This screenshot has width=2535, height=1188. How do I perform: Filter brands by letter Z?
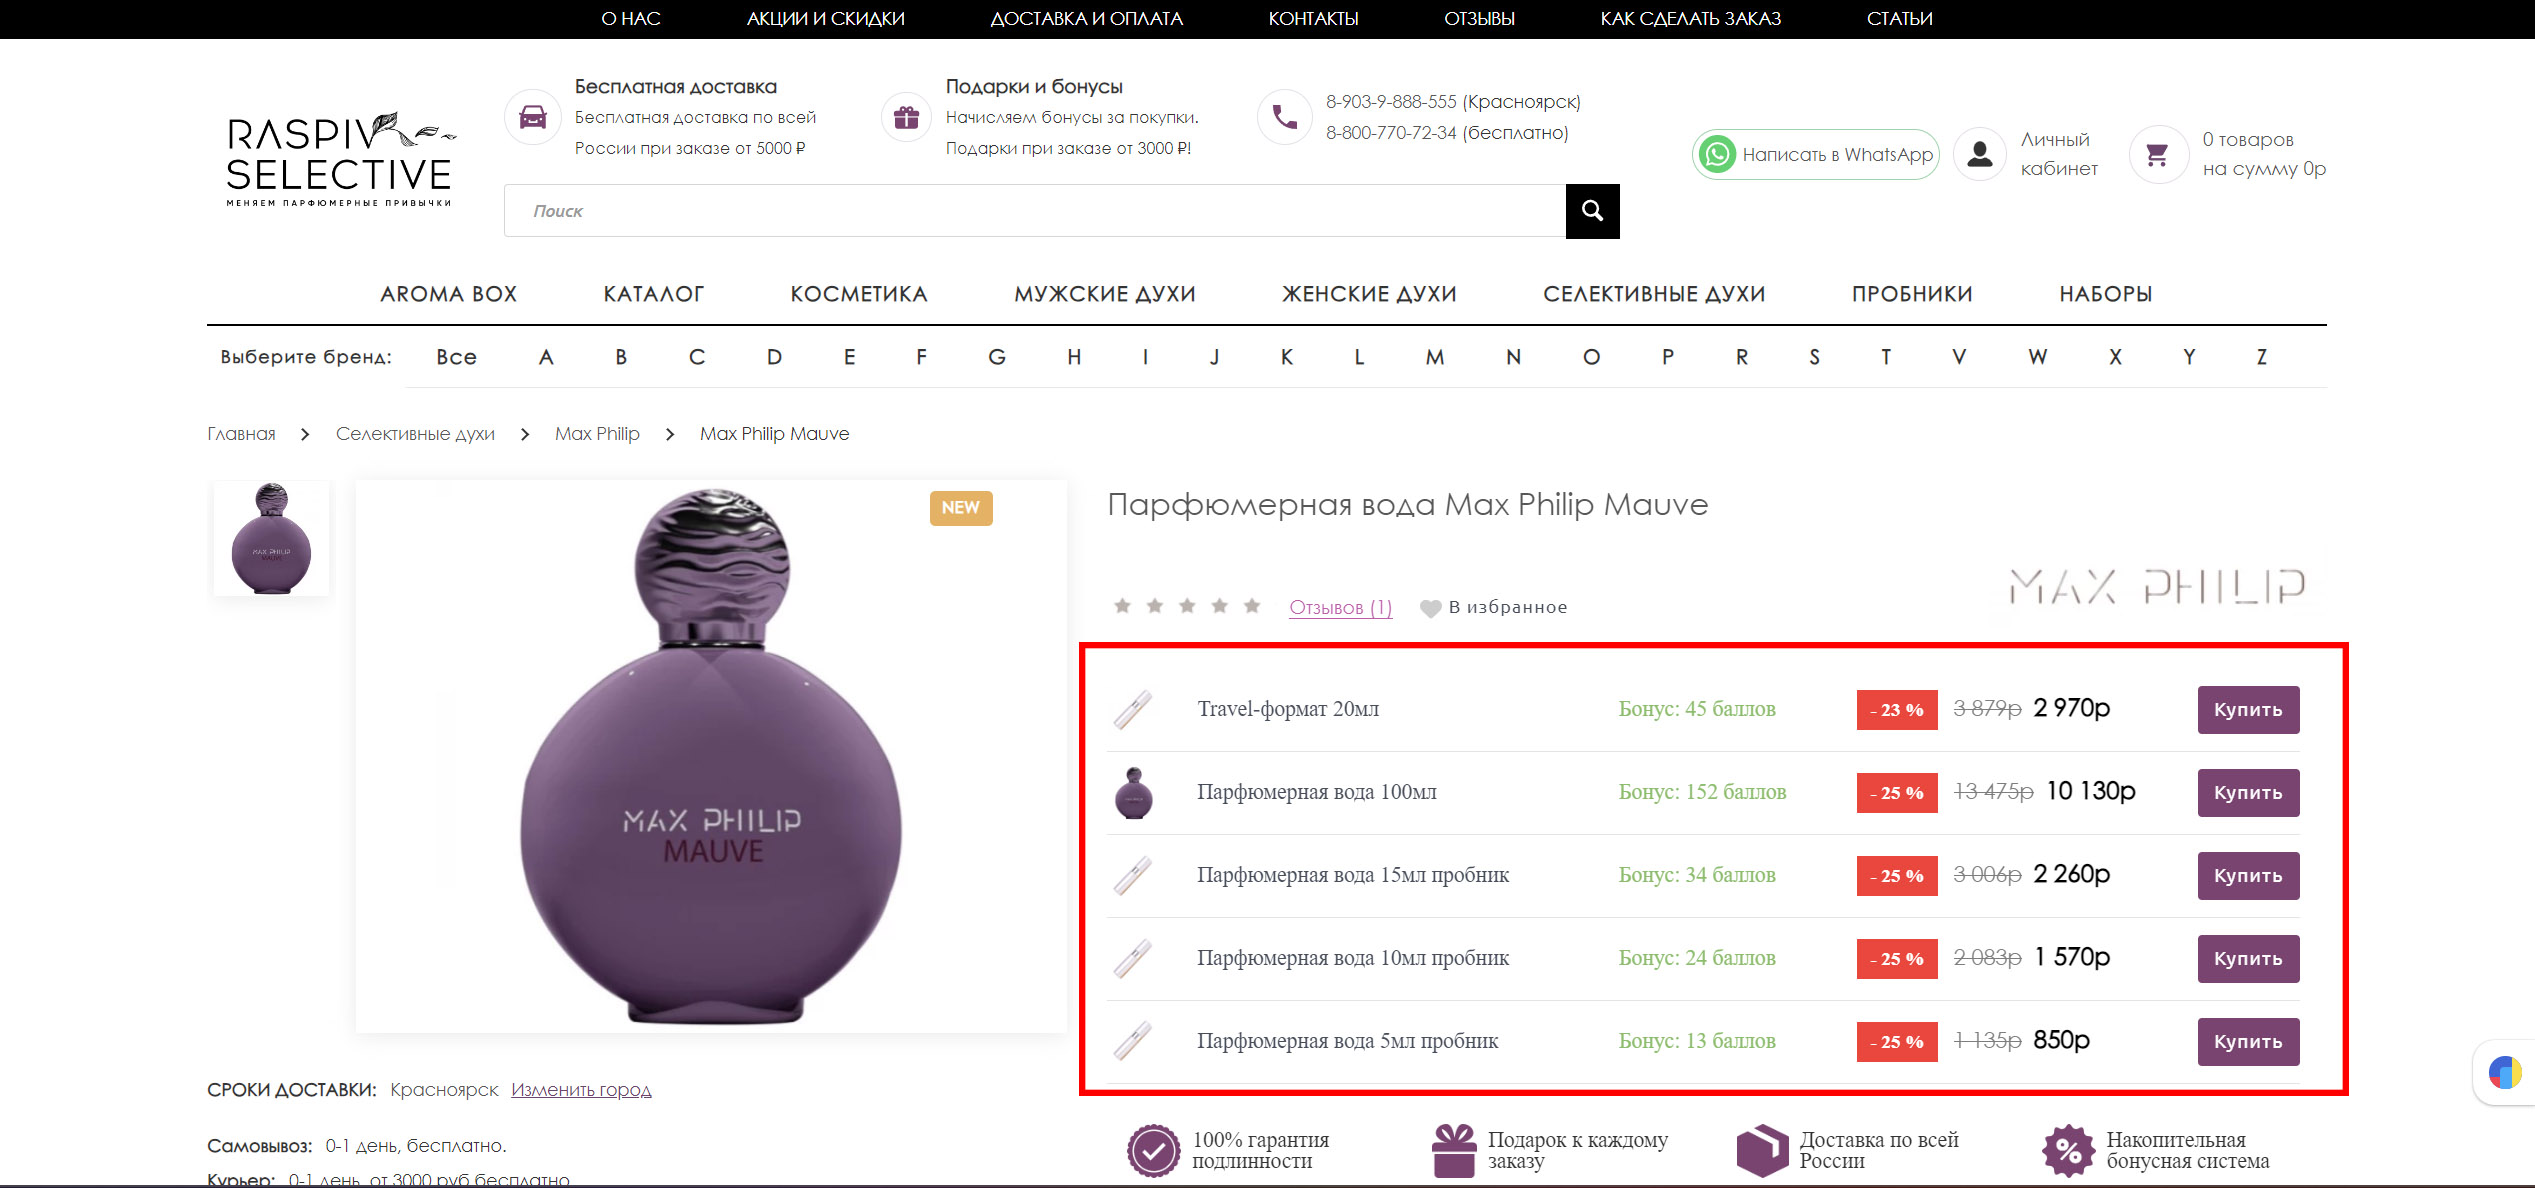2262,357
